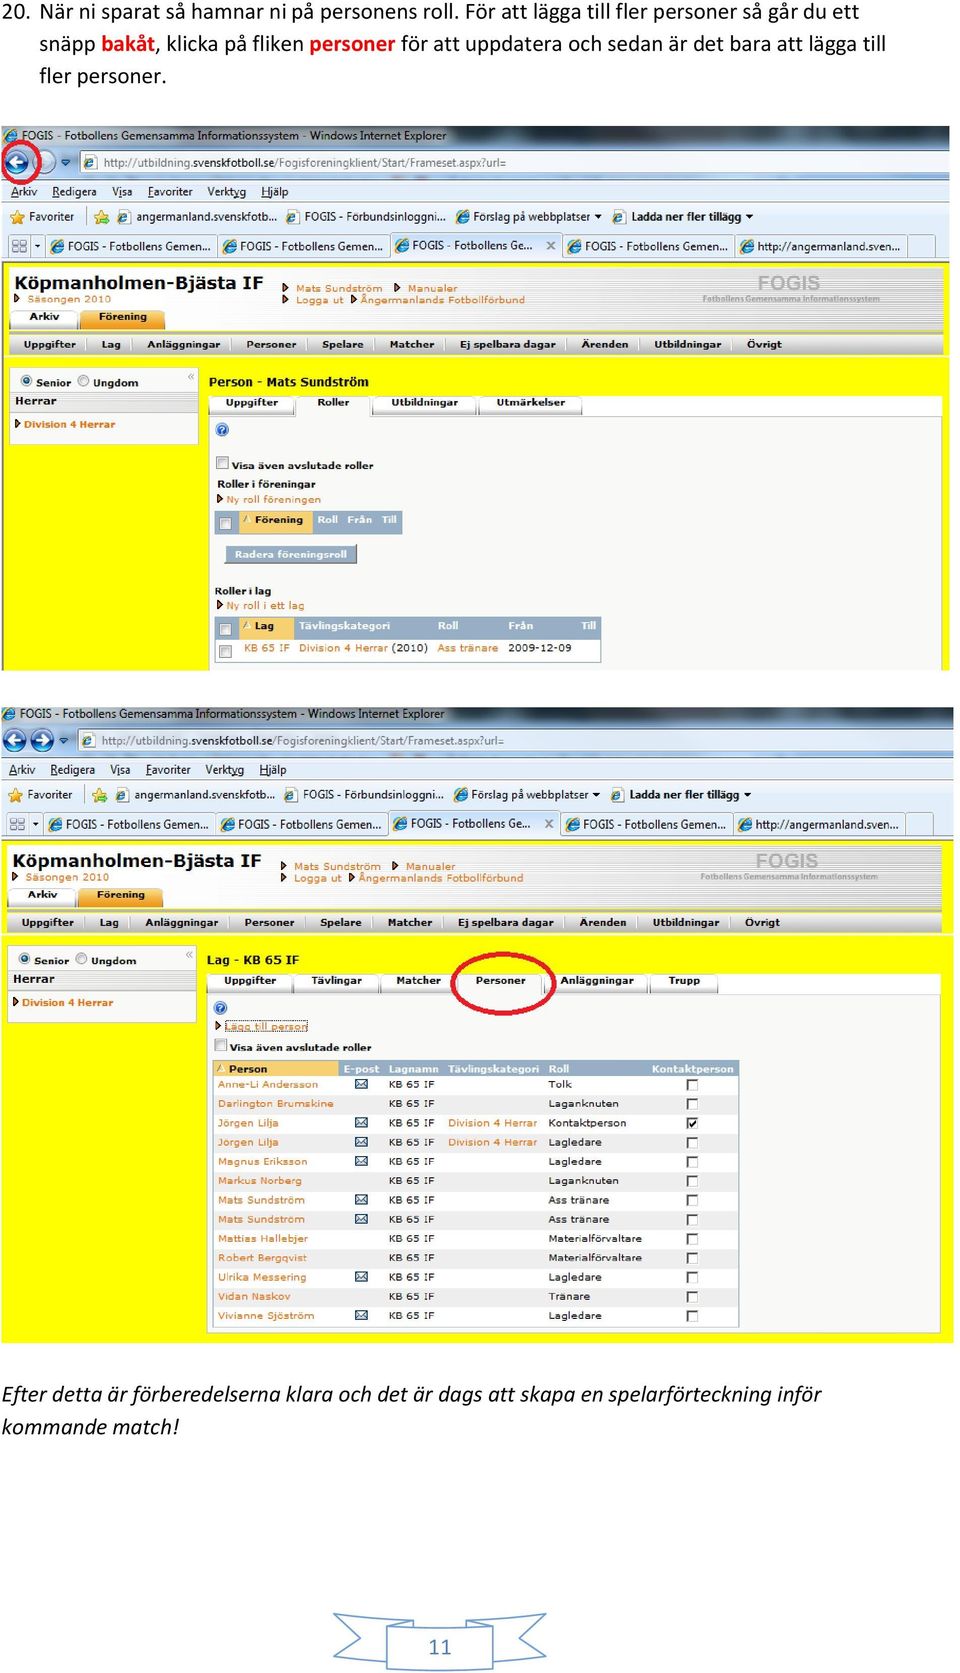Expand Division 4 Herrar tree node in upper screenshot

[x=18, y=424]
